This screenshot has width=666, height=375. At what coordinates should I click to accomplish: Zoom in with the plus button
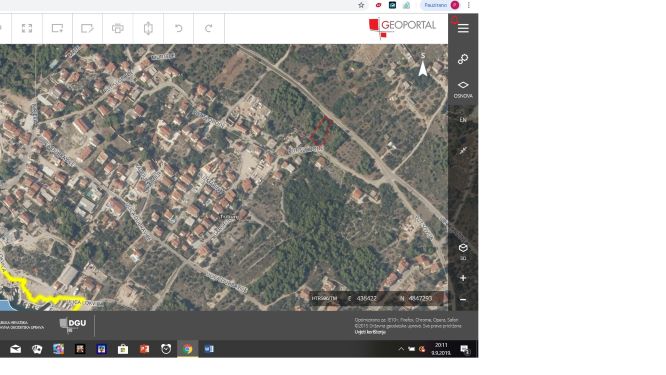tap(463, 278)
